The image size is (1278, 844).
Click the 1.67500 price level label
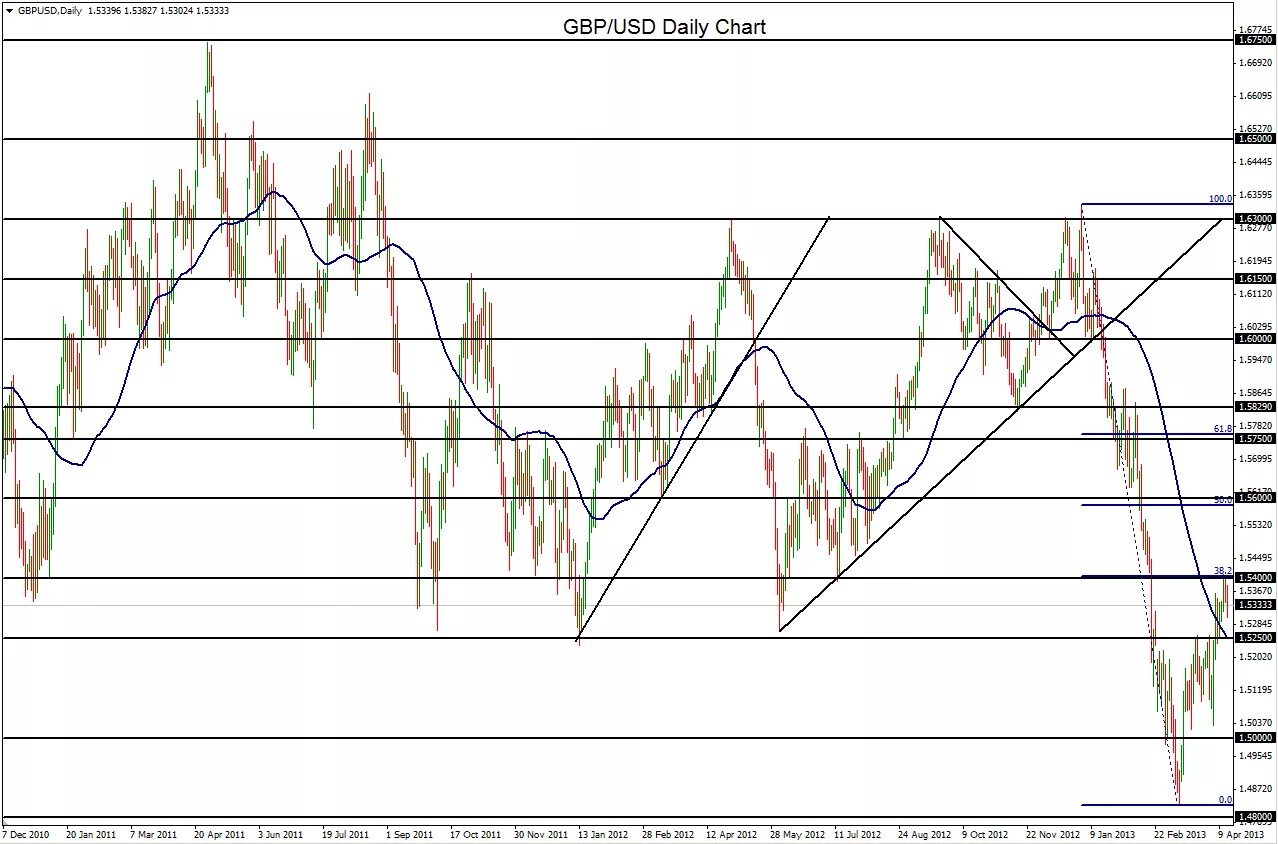tap(1255, 40)
